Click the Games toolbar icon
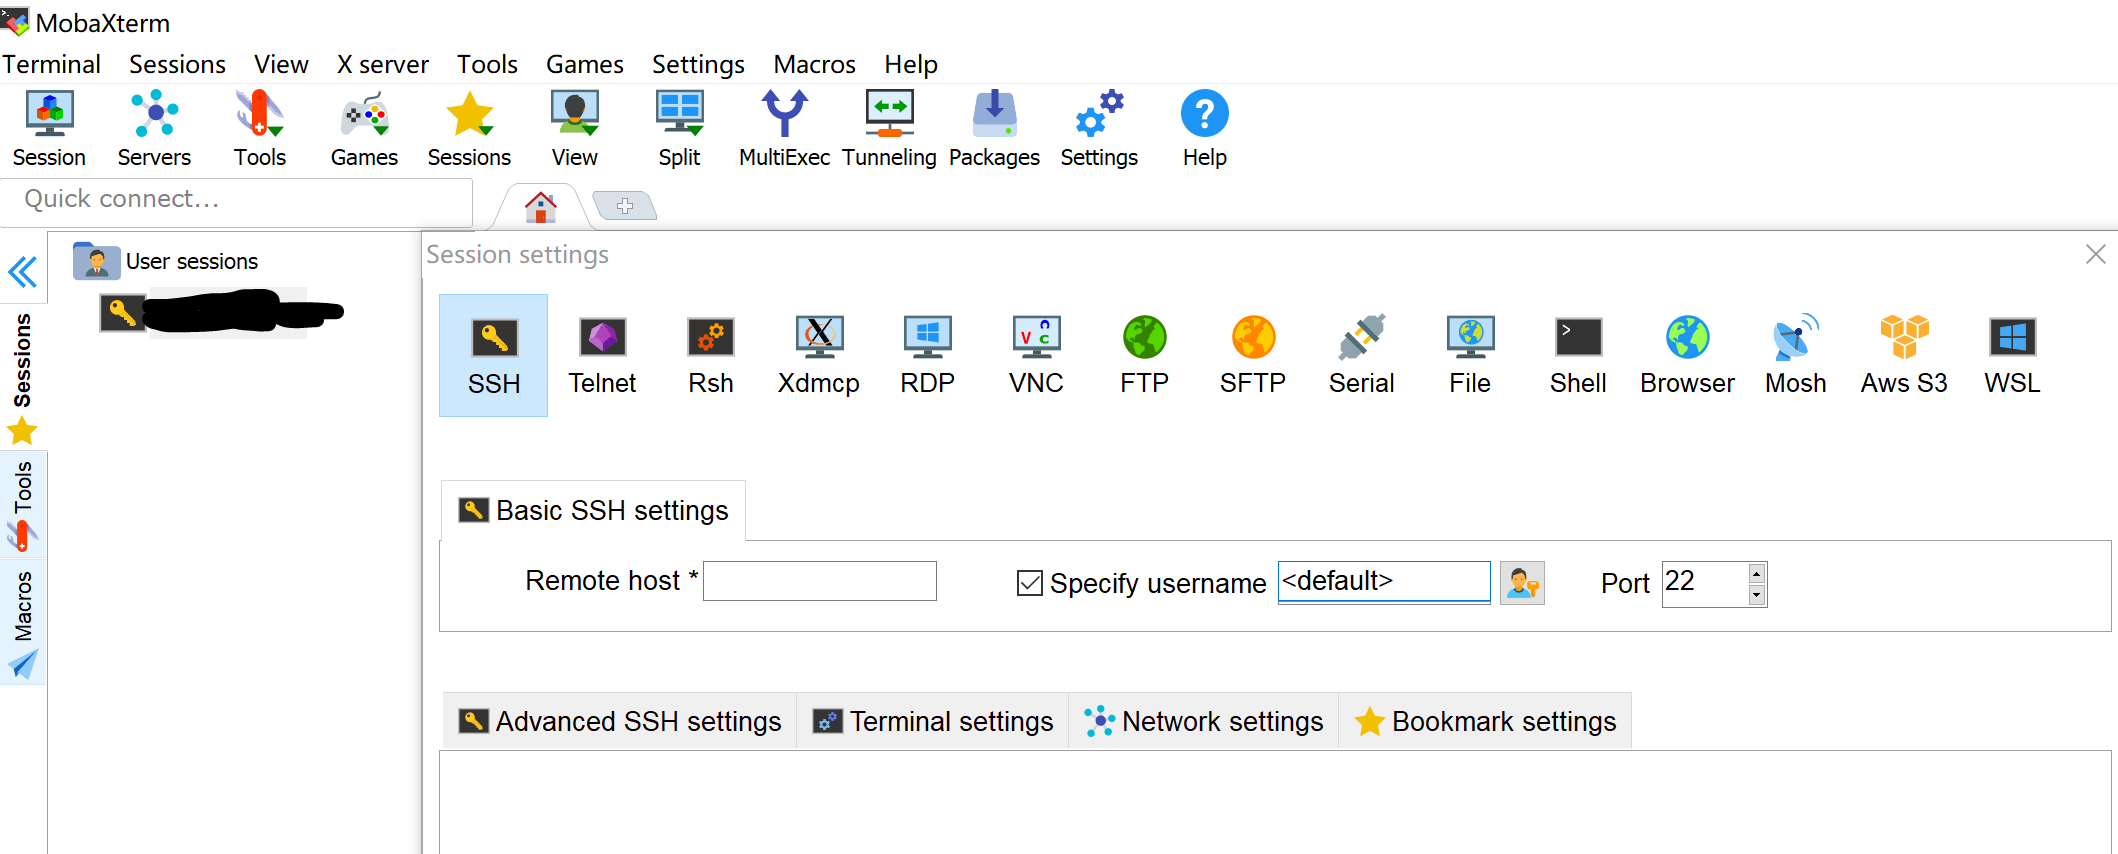 [x=364, y=129]
